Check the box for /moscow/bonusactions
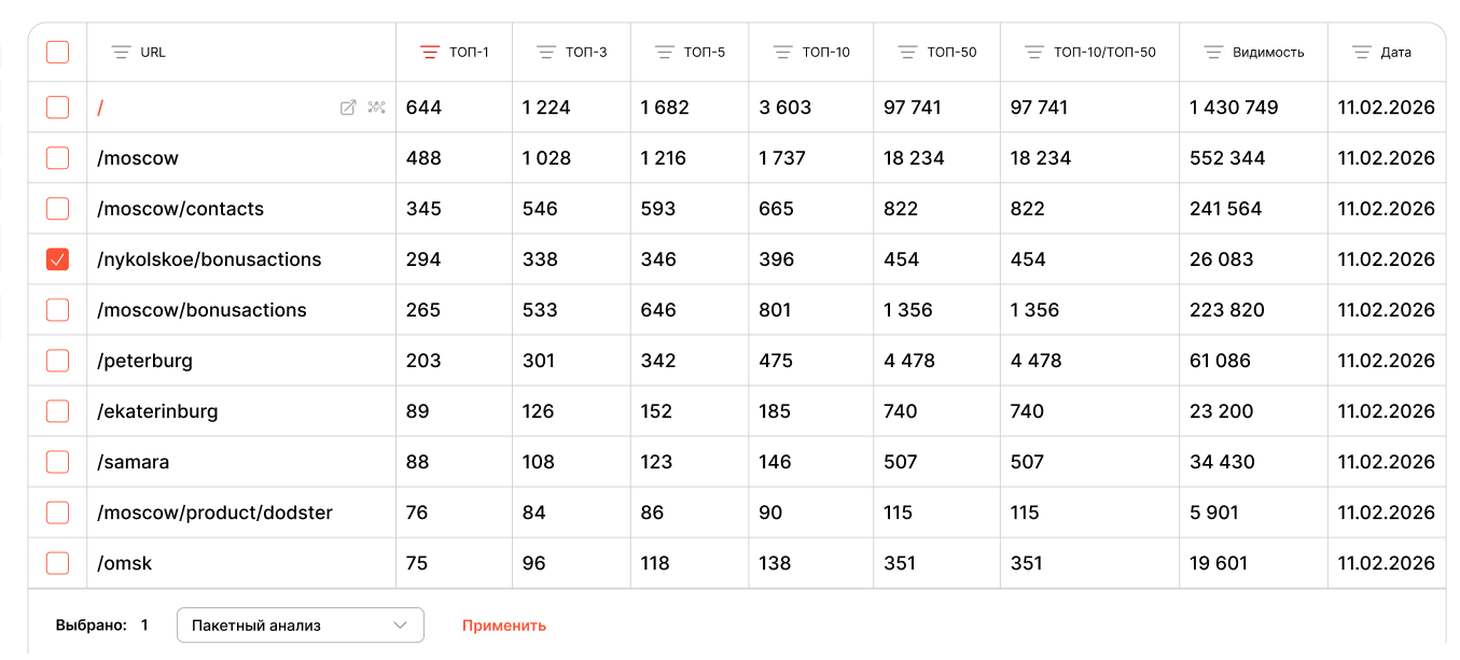Screen dimensions: 1460x660 click(x=58, y=310)
